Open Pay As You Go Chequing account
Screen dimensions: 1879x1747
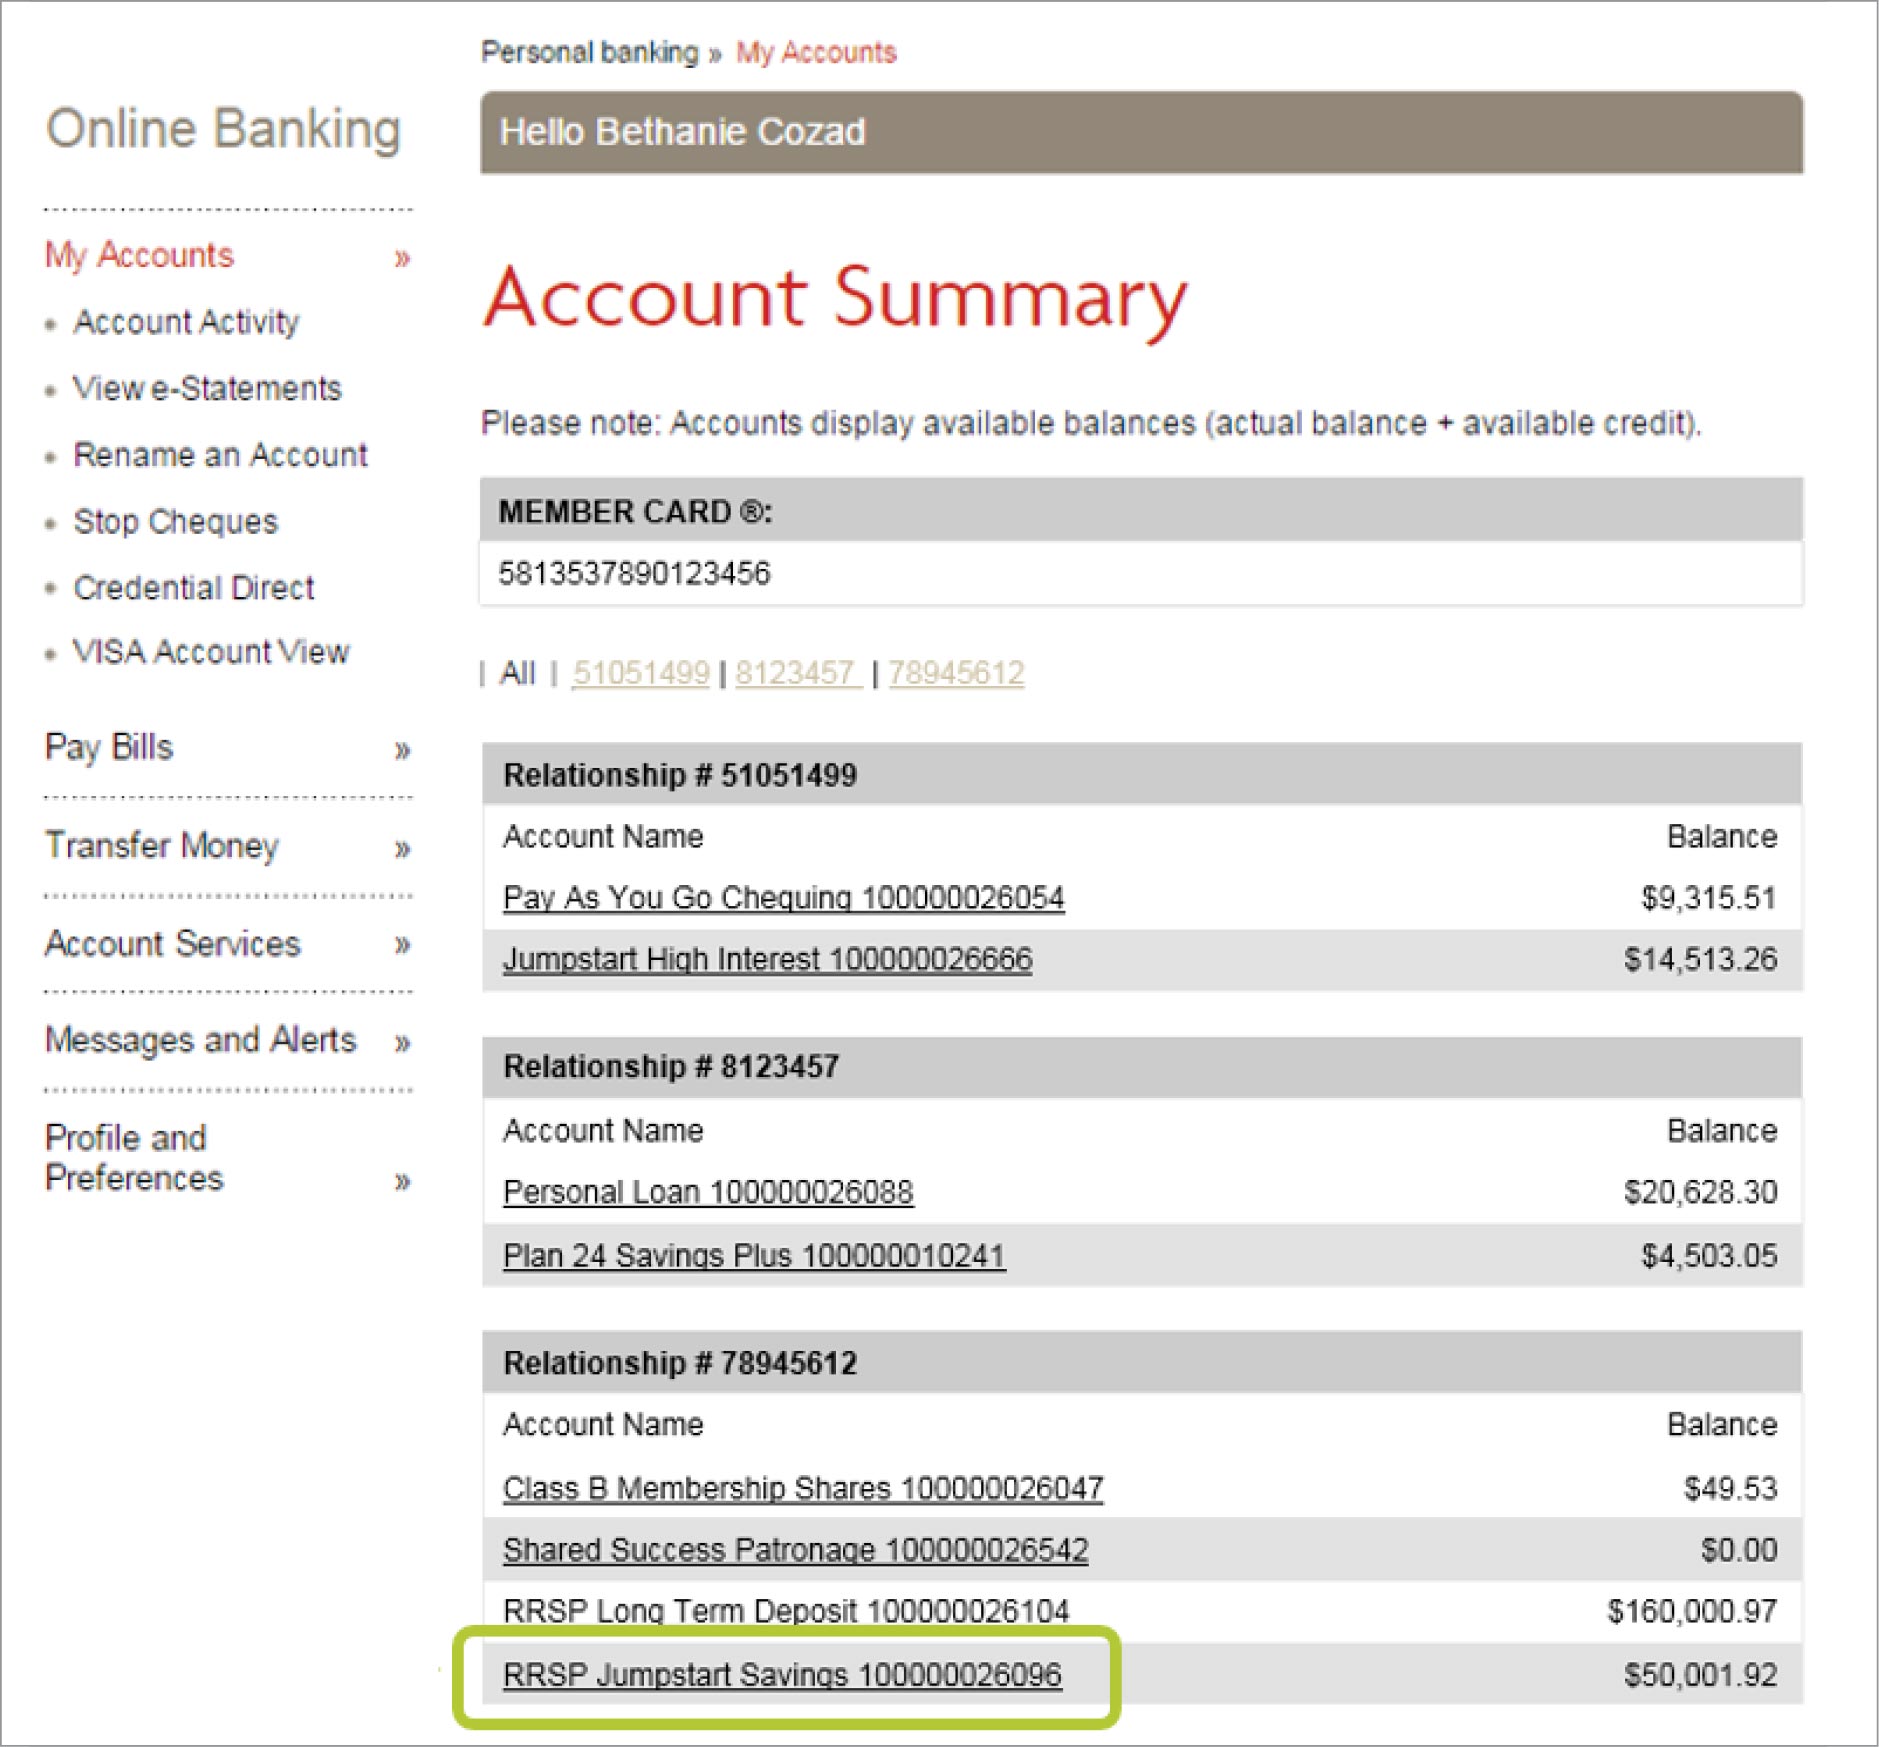(x=783, y=898)
